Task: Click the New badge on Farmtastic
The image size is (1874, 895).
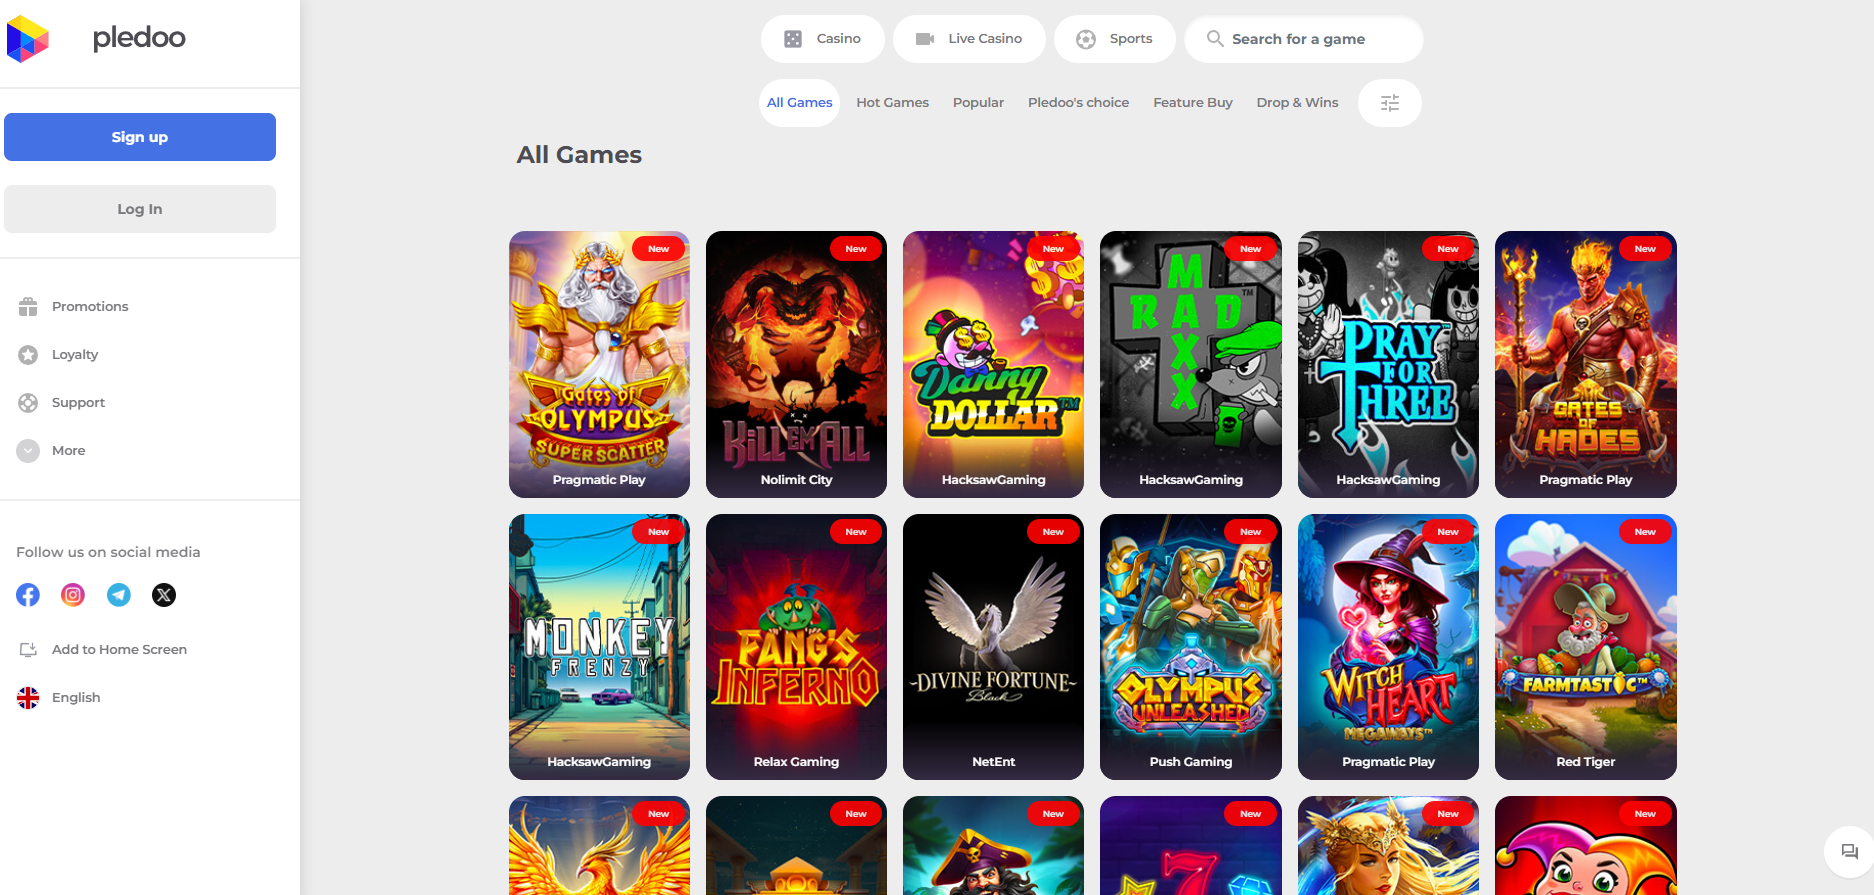Action: click(1645, 531)
